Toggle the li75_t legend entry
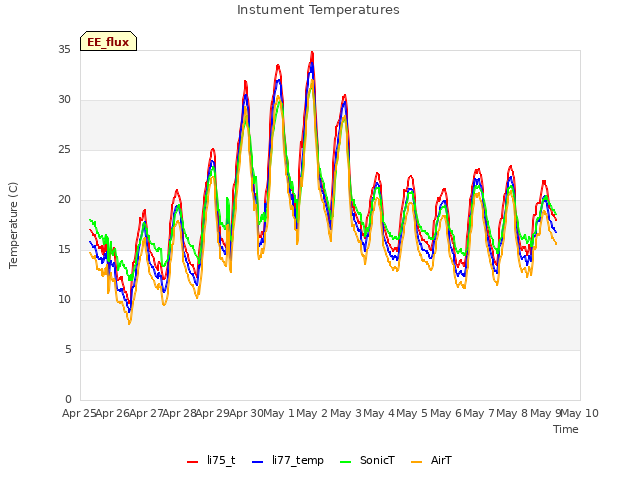Image resolution: width=640 pixels, height=480 pixels. 211,460
